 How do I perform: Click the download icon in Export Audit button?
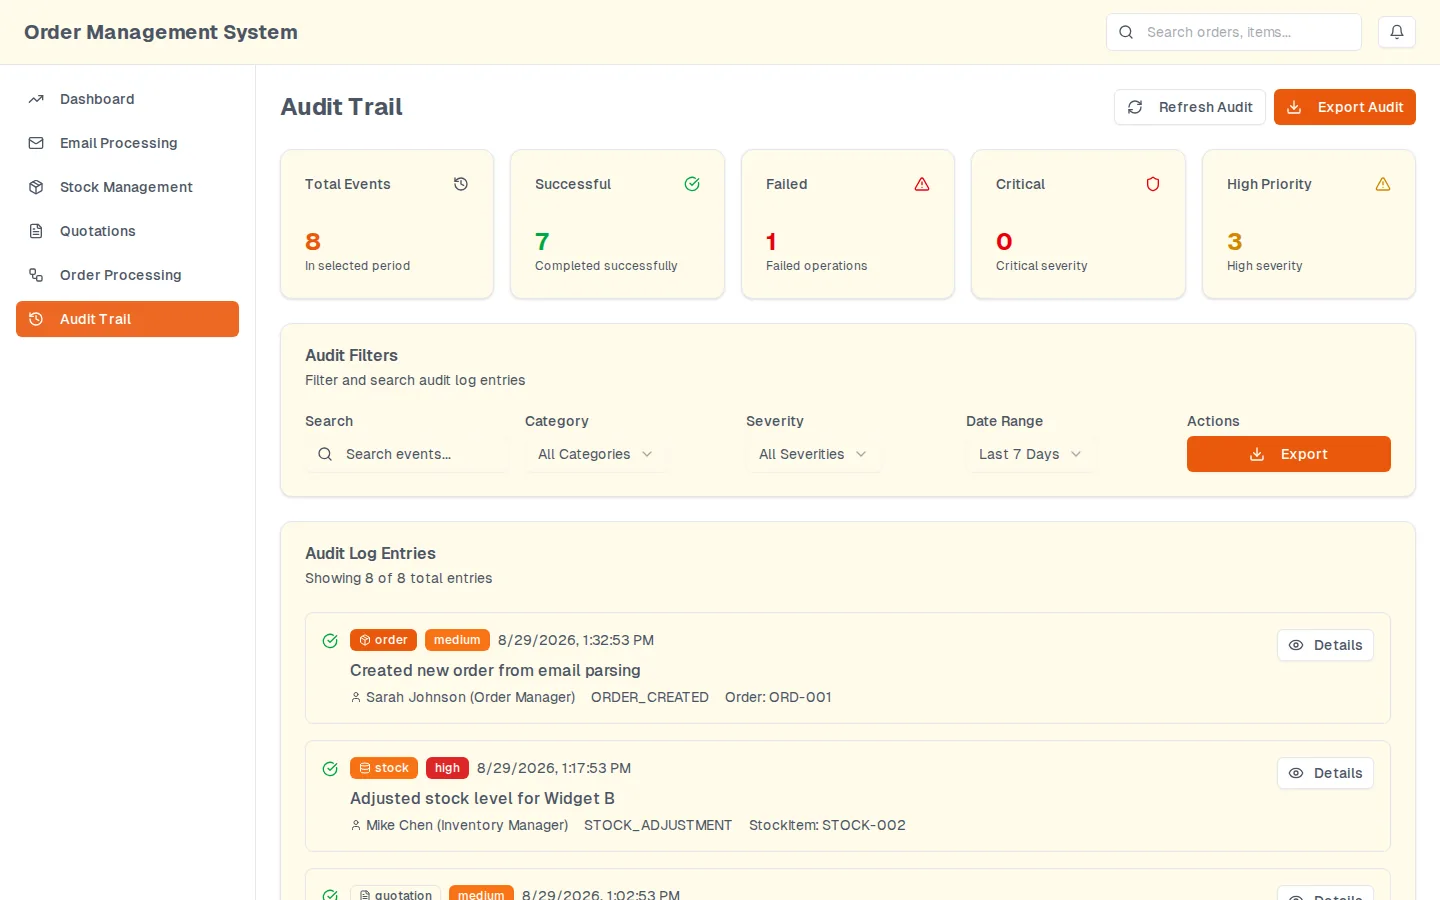point(1294,107)
